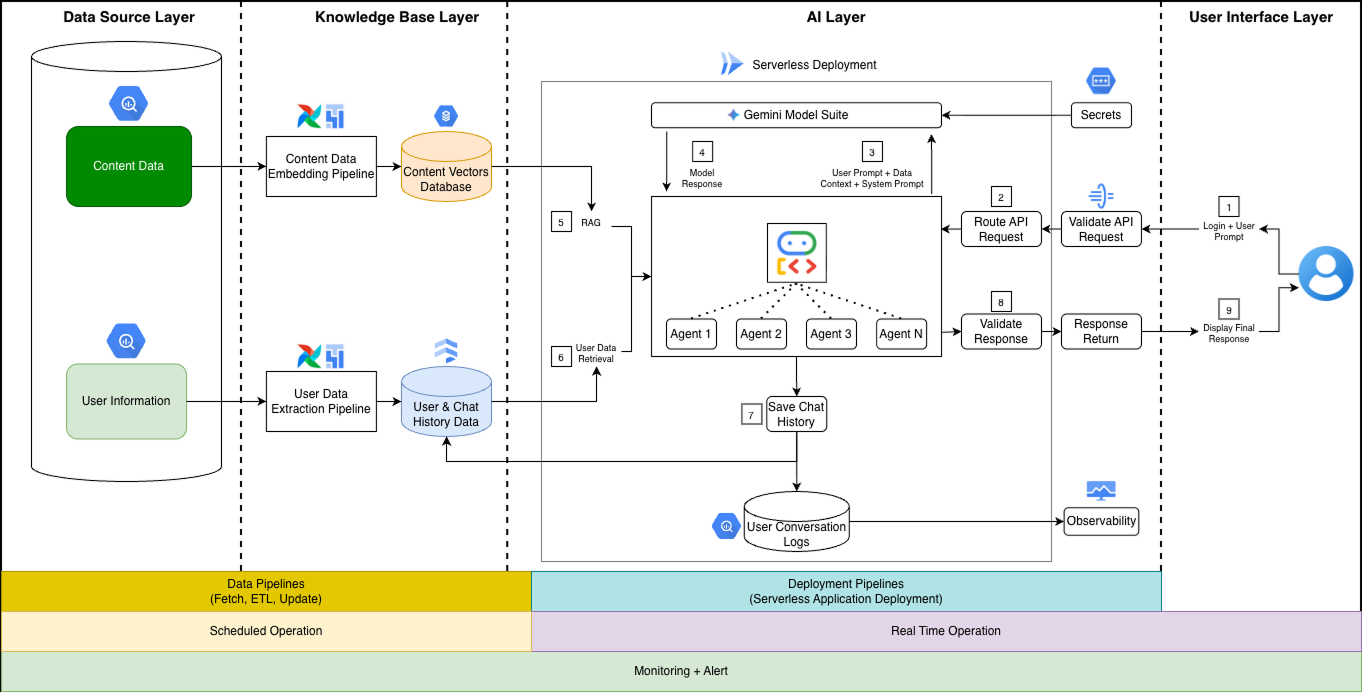The height and width of the screenshot is (693, 1362).
Task: Click the agent robot icon in center
Action: tap(796, 254)
